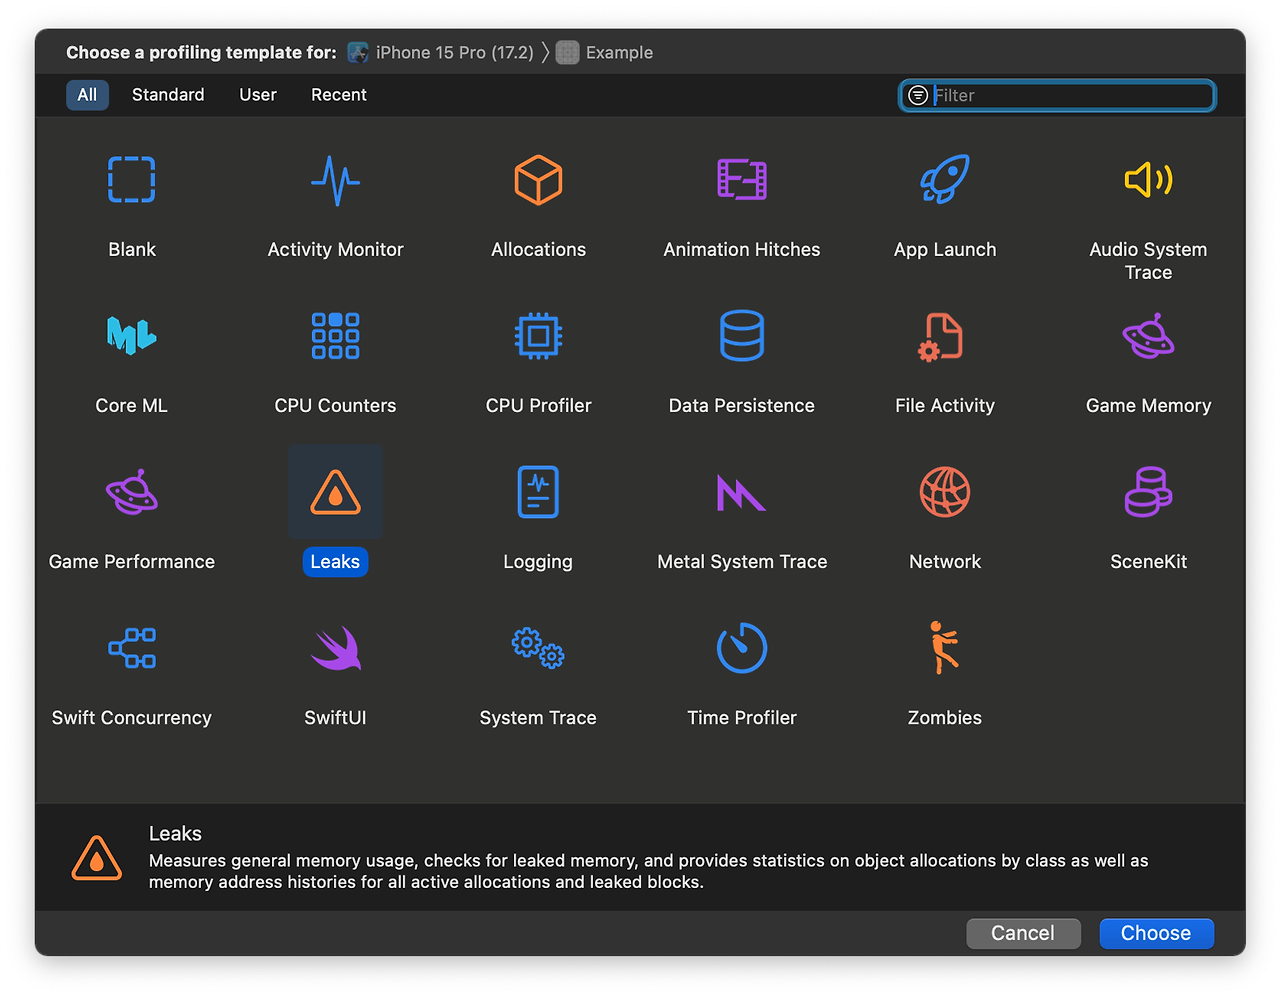Open the Example target selector
This screenshot has width=1280, height=996.
pos(605,52)
